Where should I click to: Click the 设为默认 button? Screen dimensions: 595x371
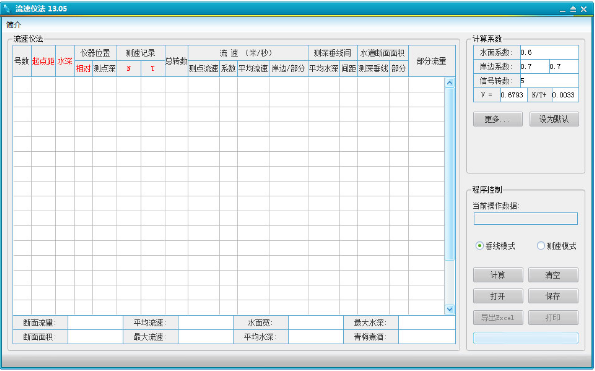click(x=554, y=119)
